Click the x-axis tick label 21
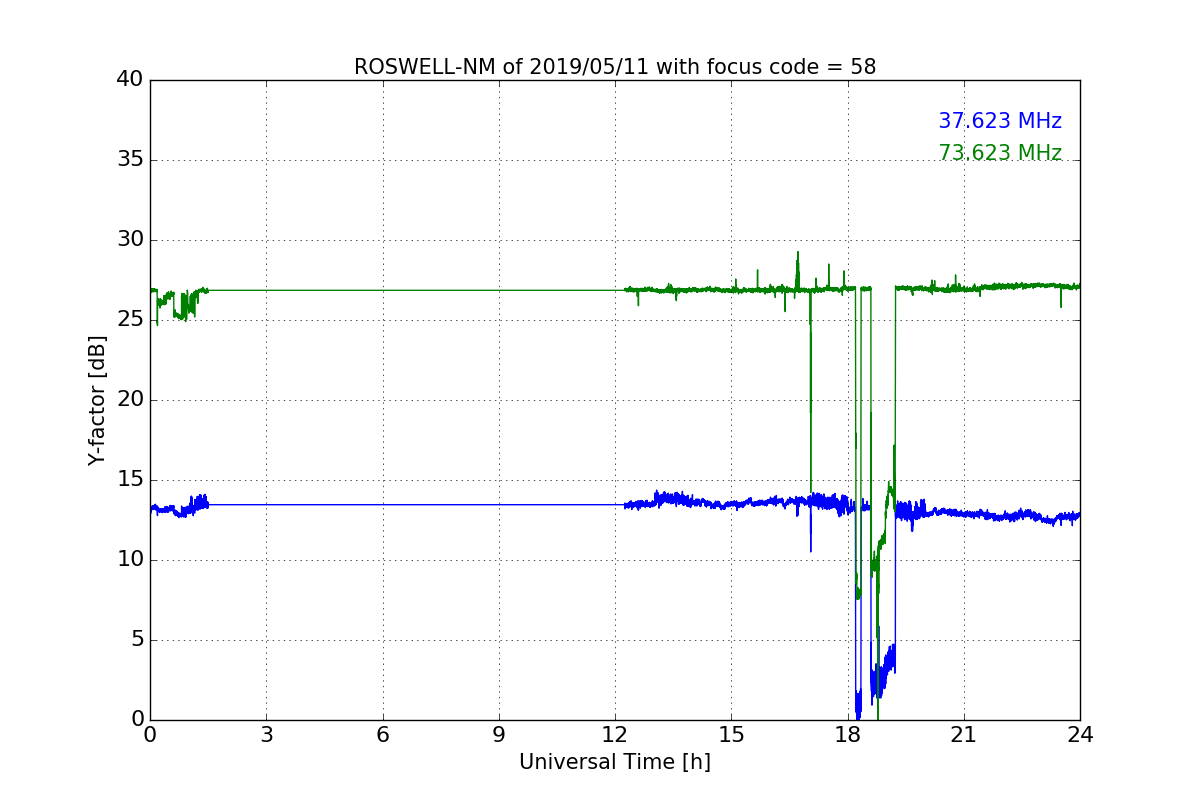 (964, 735)
